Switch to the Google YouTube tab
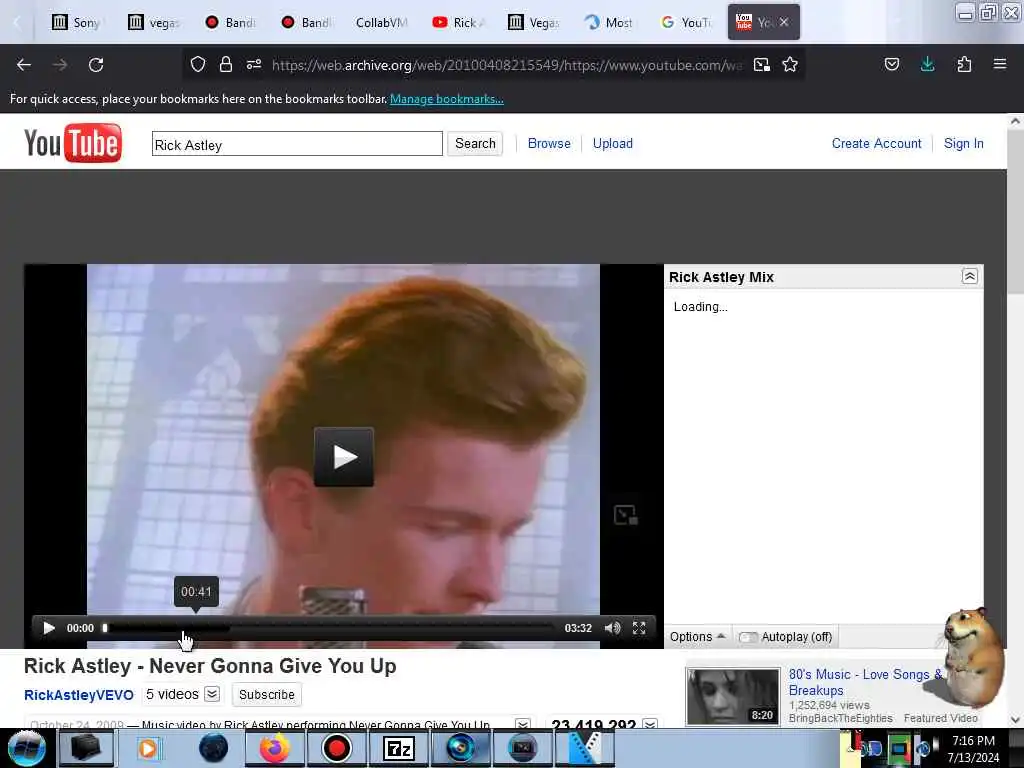 686,22
